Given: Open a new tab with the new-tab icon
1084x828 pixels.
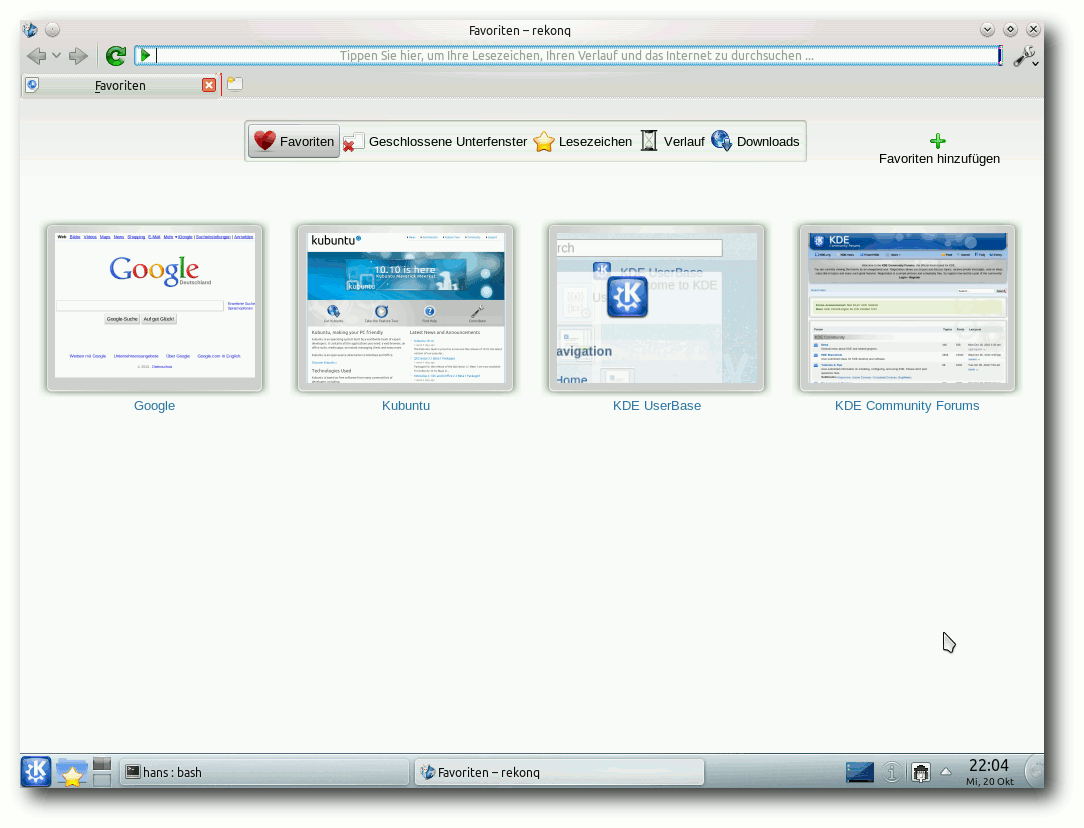Looking at the screenshot, I should point(235,84).
